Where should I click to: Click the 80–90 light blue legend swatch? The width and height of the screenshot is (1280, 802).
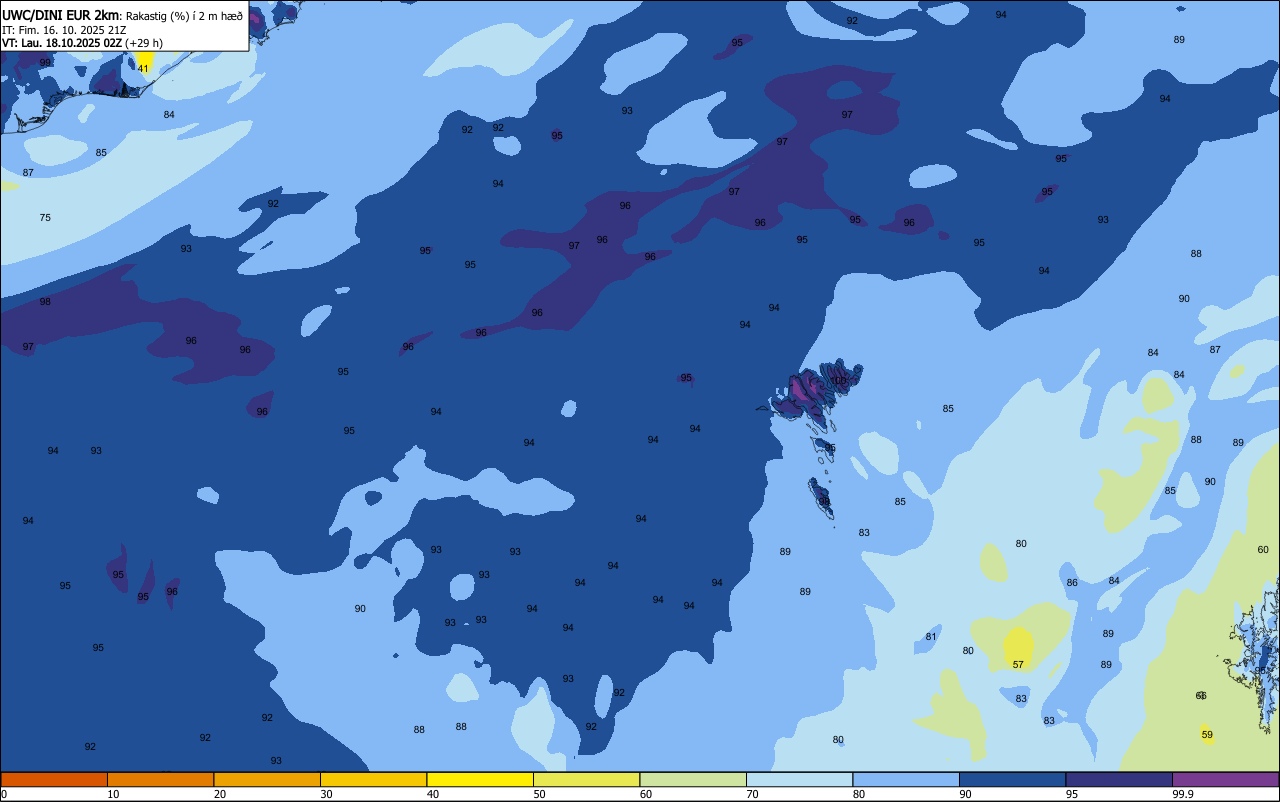click(x=906, y=779)
